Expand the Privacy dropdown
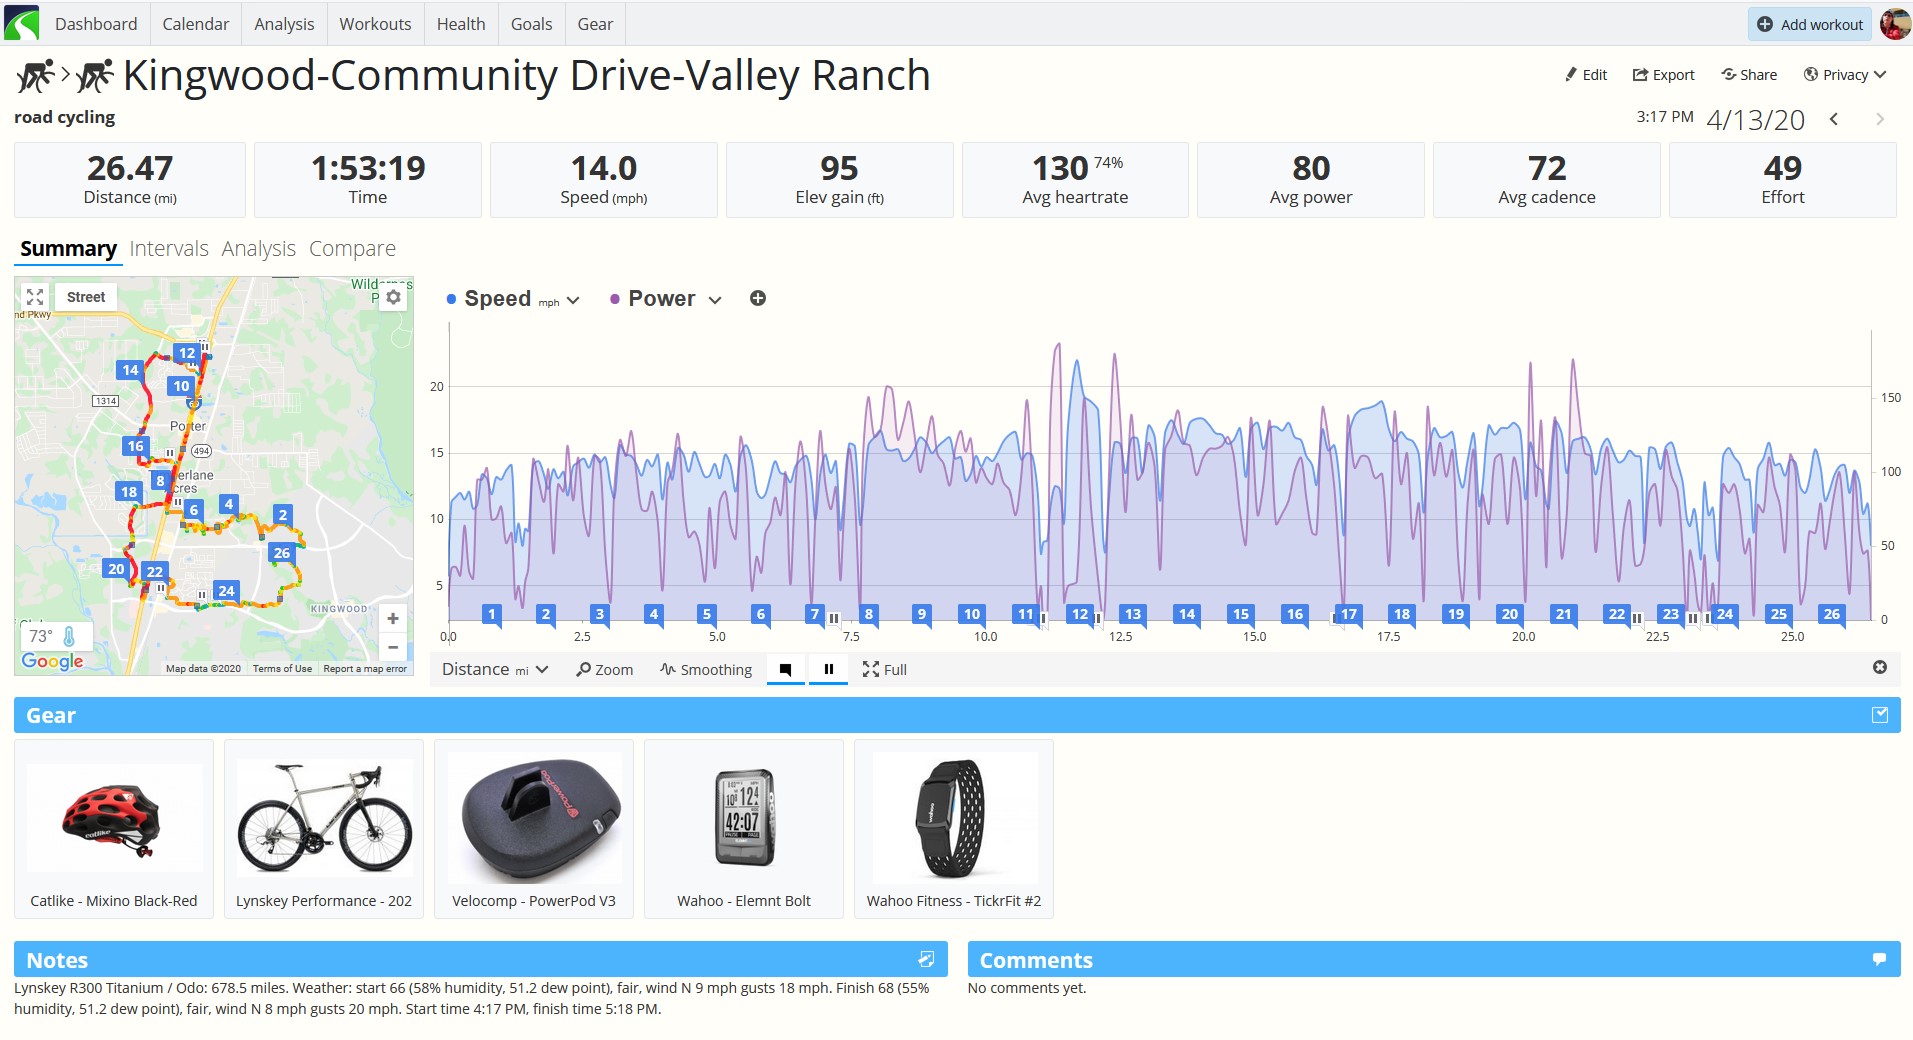 point(1845,75)
